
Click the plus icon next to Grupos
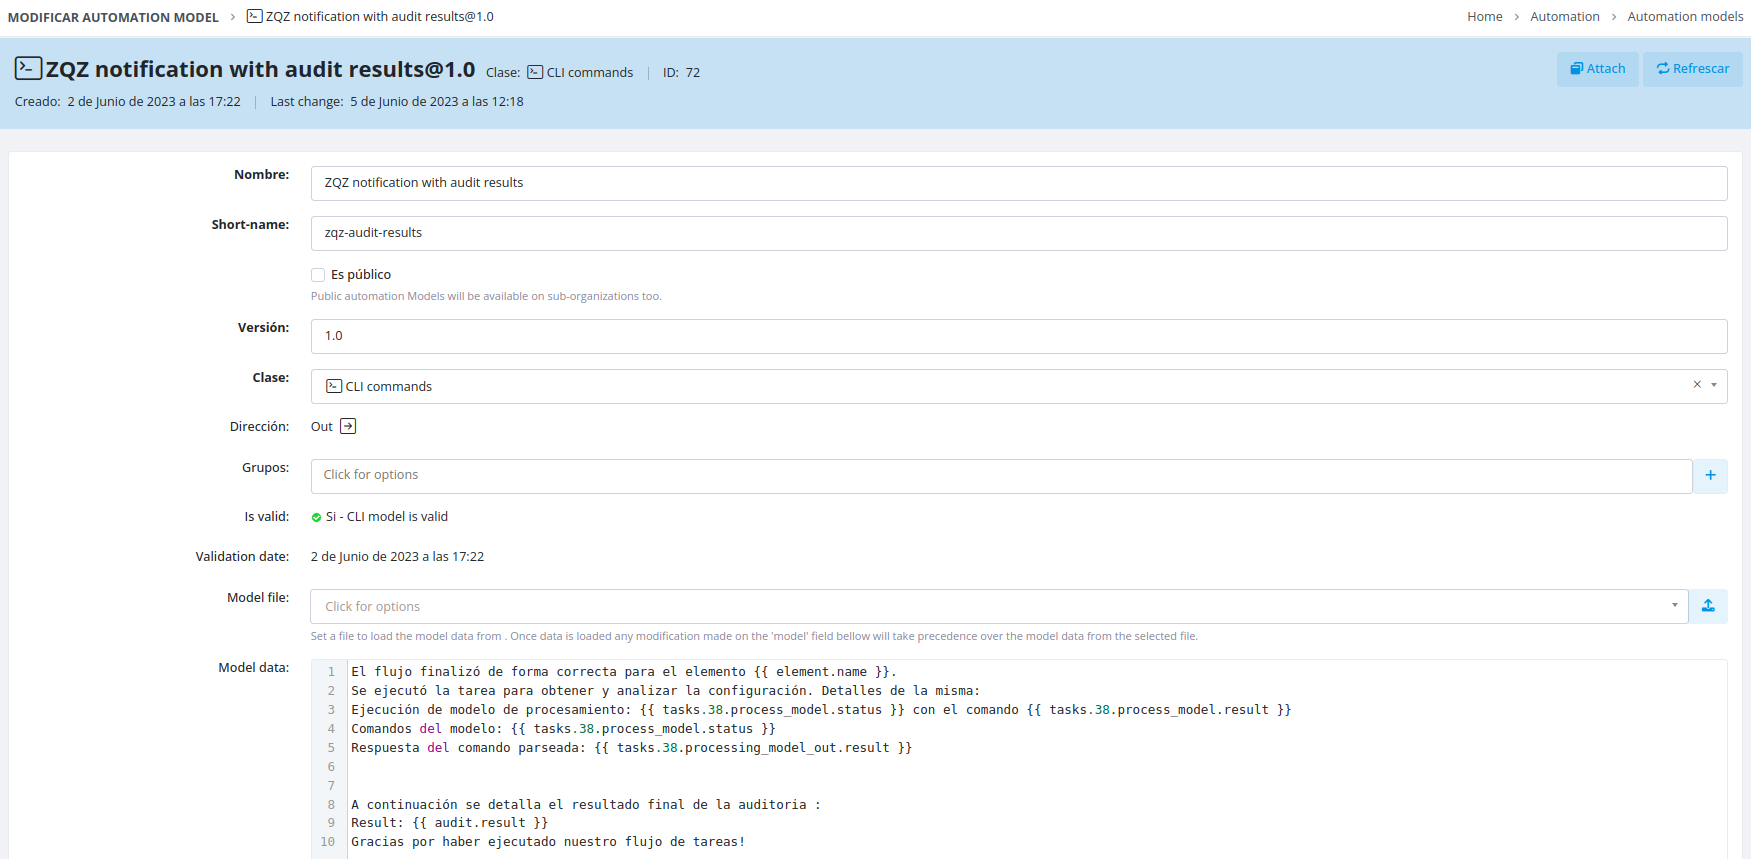tap(1710, 476)
